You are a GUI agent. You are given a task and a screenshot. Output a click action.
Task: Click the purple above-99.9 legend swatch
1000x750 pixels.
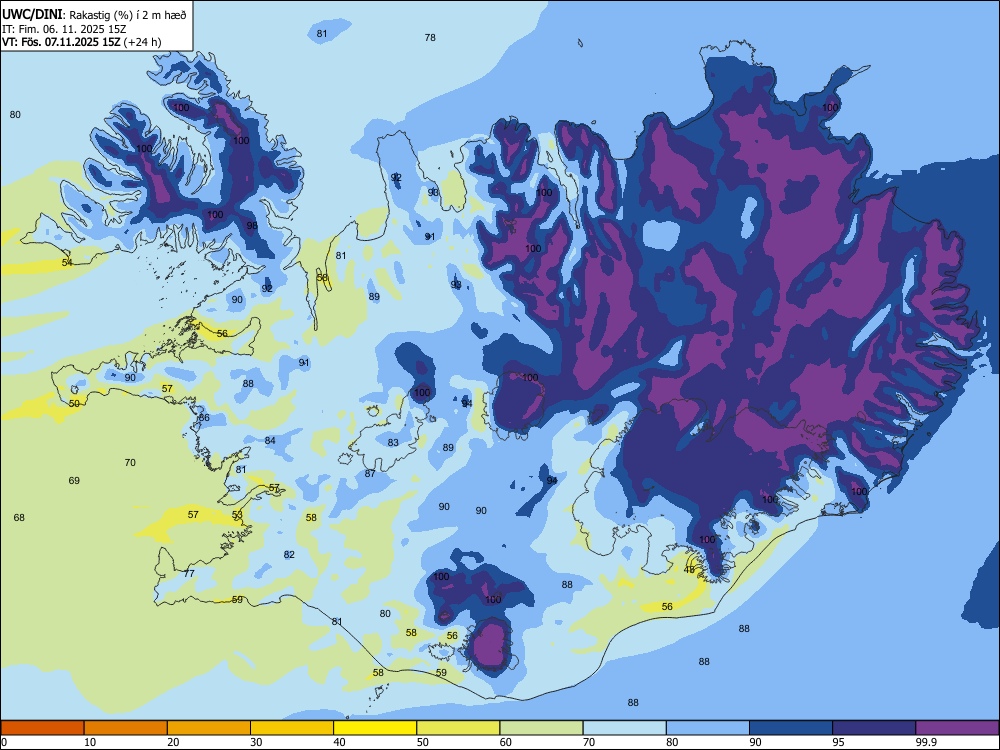pyautogui.click(x=957, y=728)
